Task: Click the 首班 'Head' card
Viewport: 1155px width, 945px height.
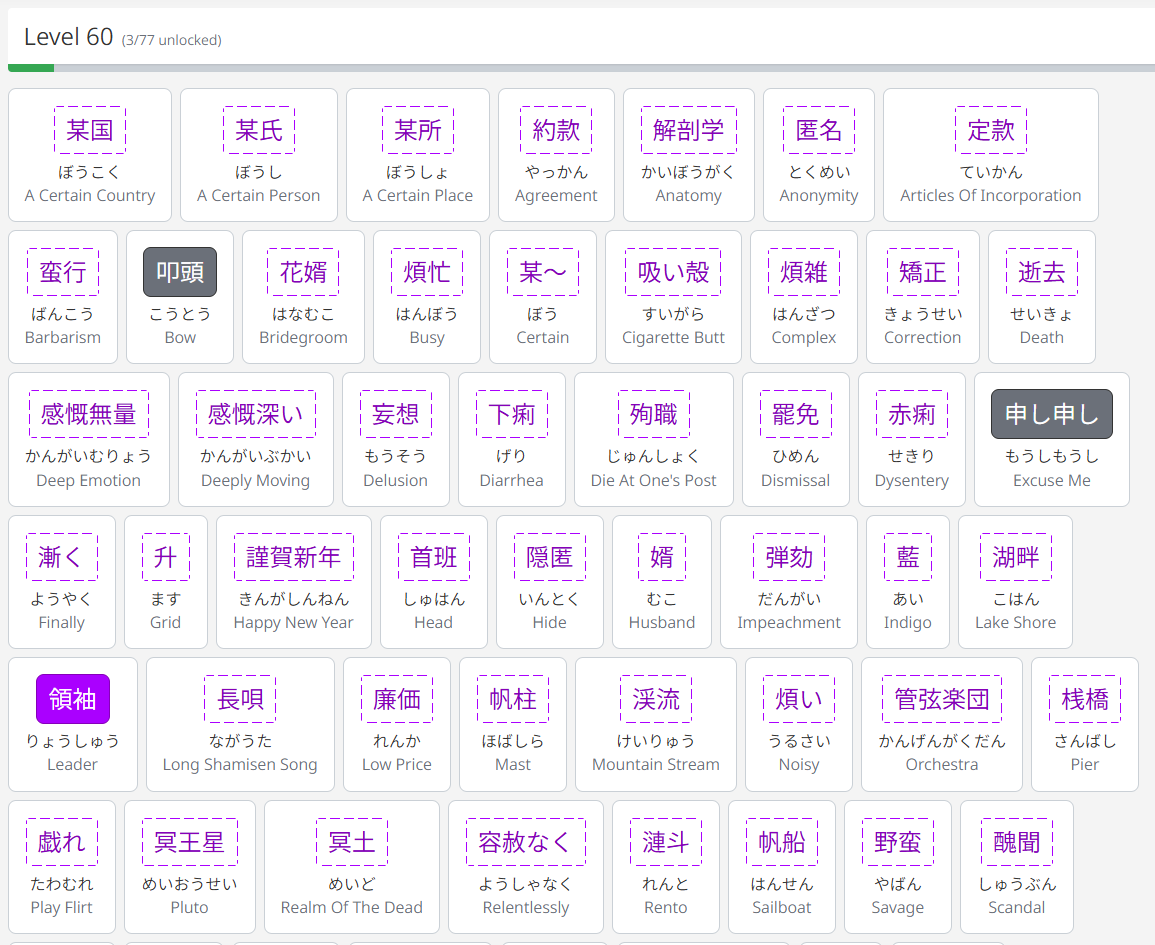Action: [x=434, y=582]
